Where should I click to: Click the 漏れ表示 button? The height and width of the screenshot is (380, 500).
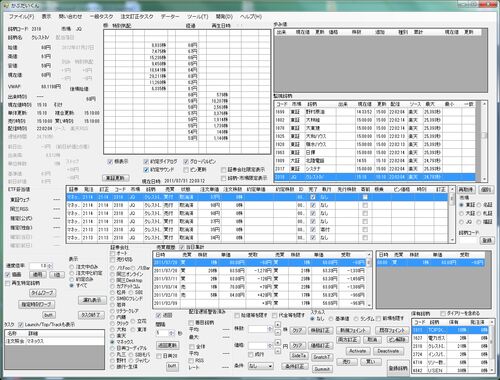coord(92,300)
